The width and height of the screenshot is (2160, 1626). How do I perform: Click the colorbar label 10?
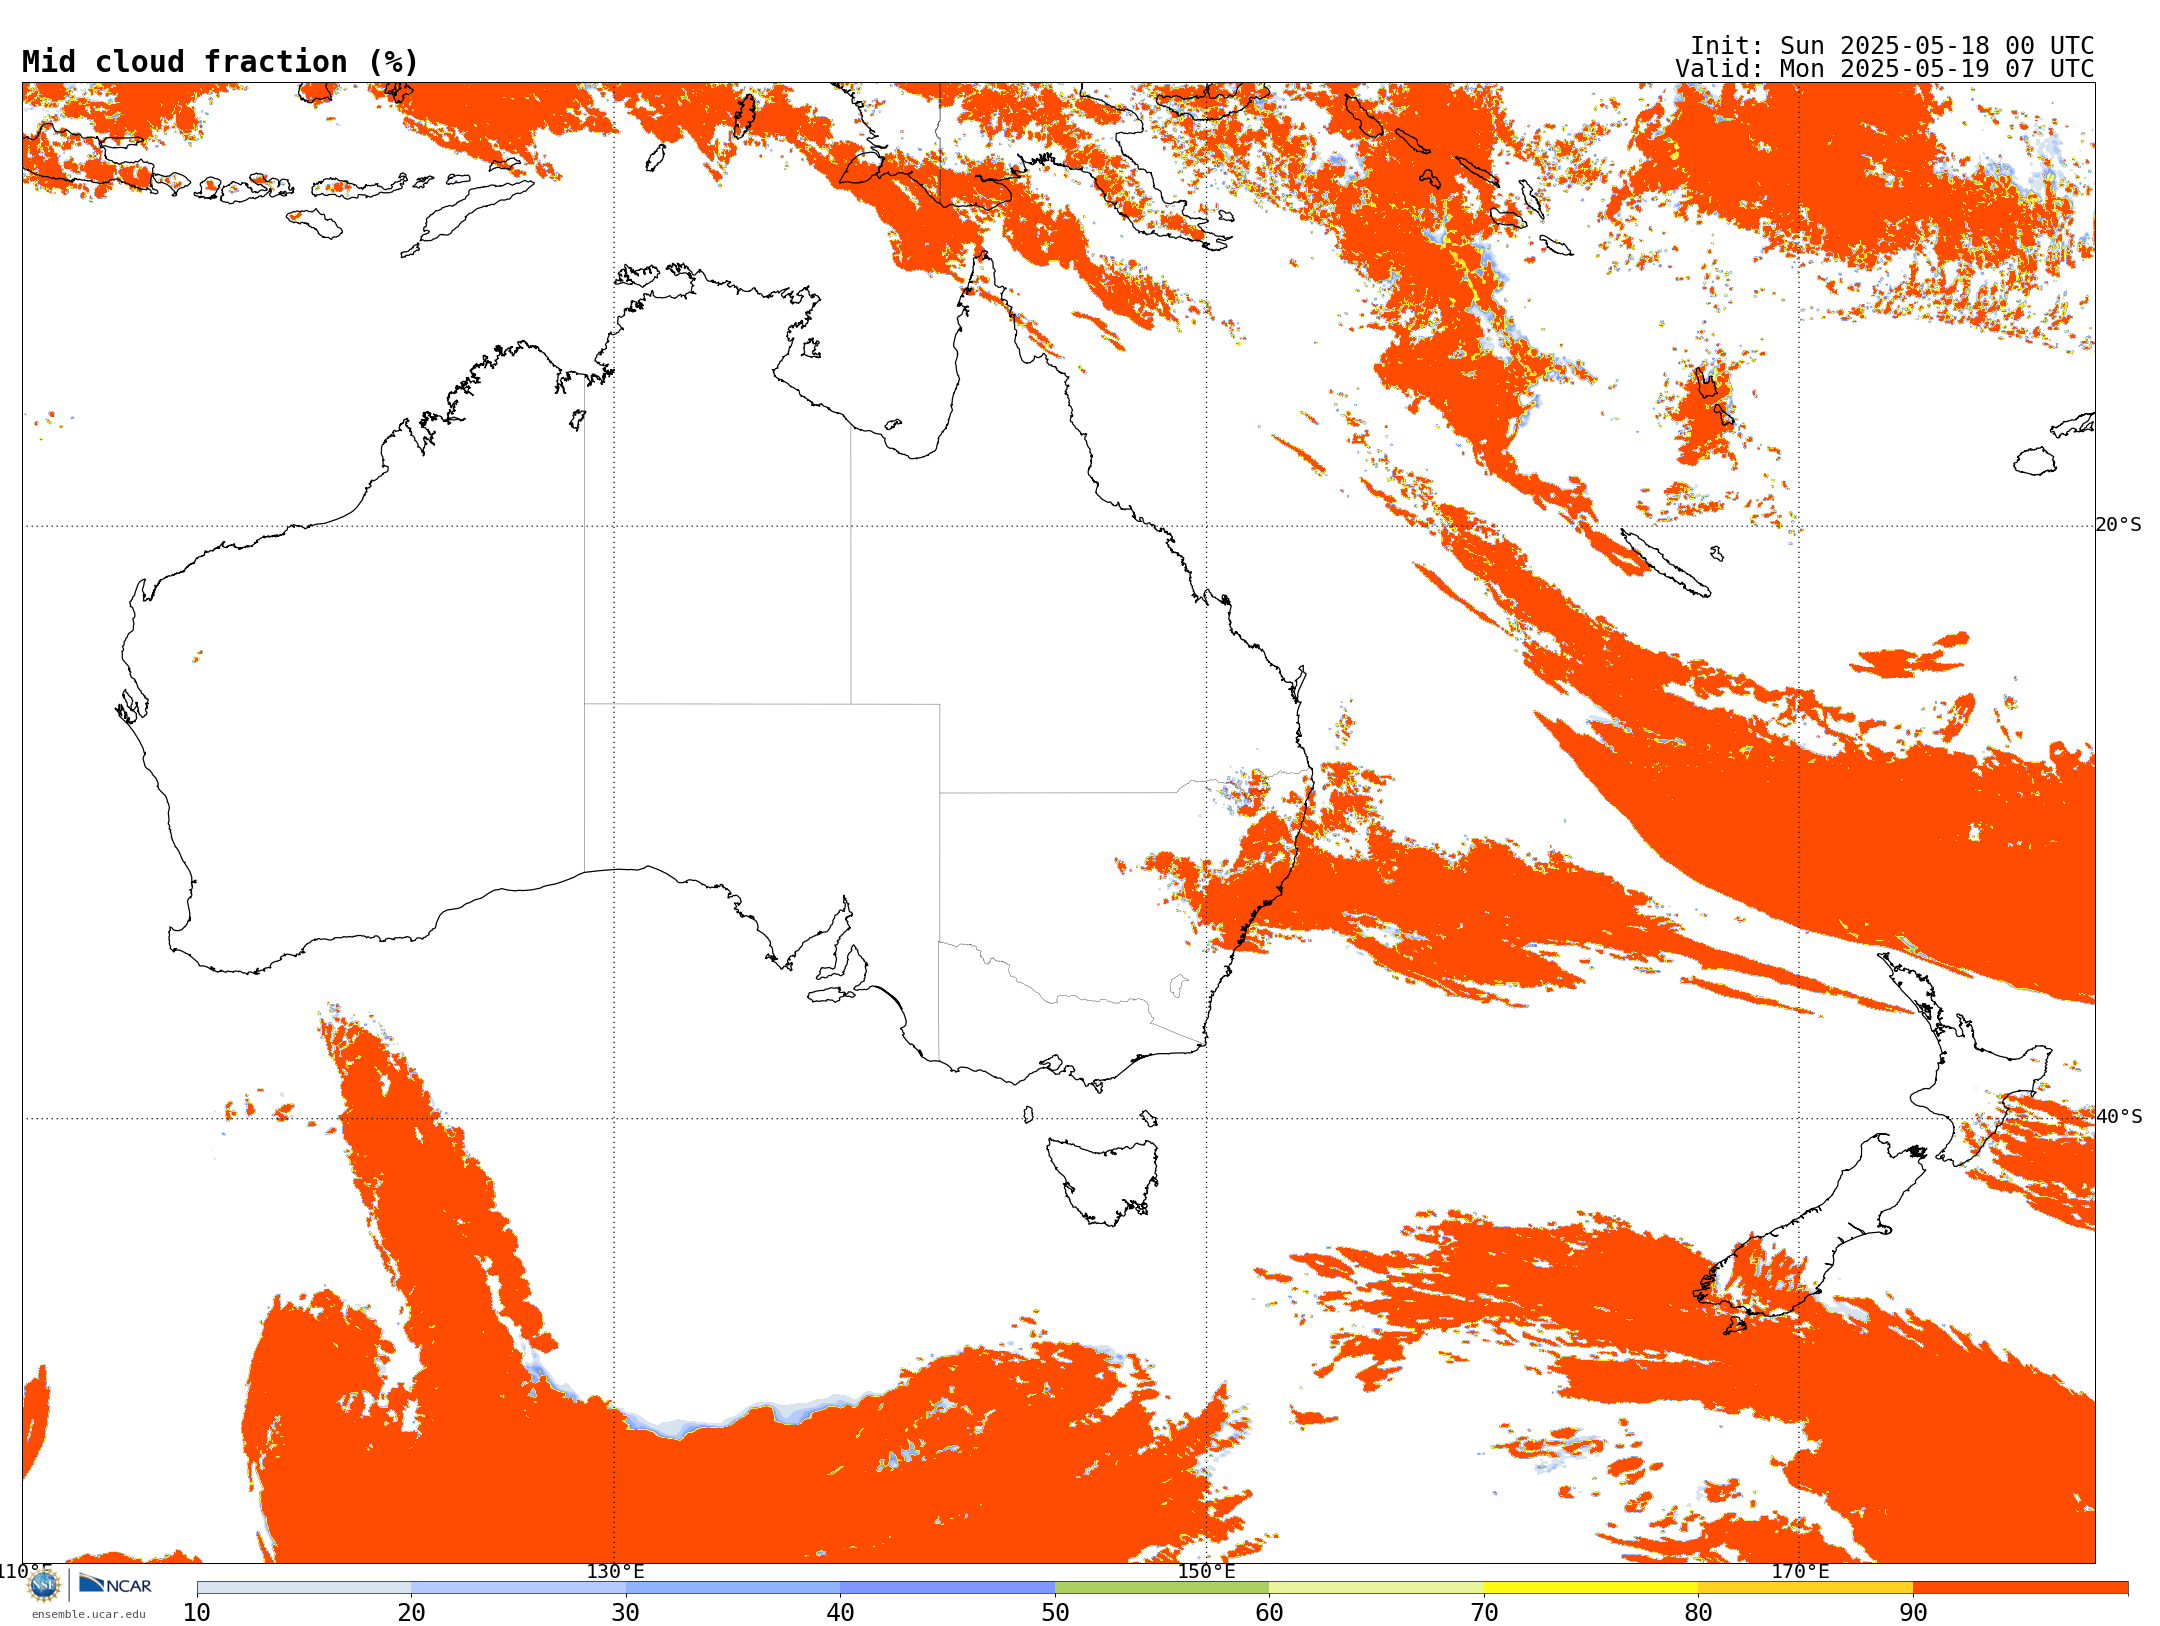click(x=197, y=1613)
